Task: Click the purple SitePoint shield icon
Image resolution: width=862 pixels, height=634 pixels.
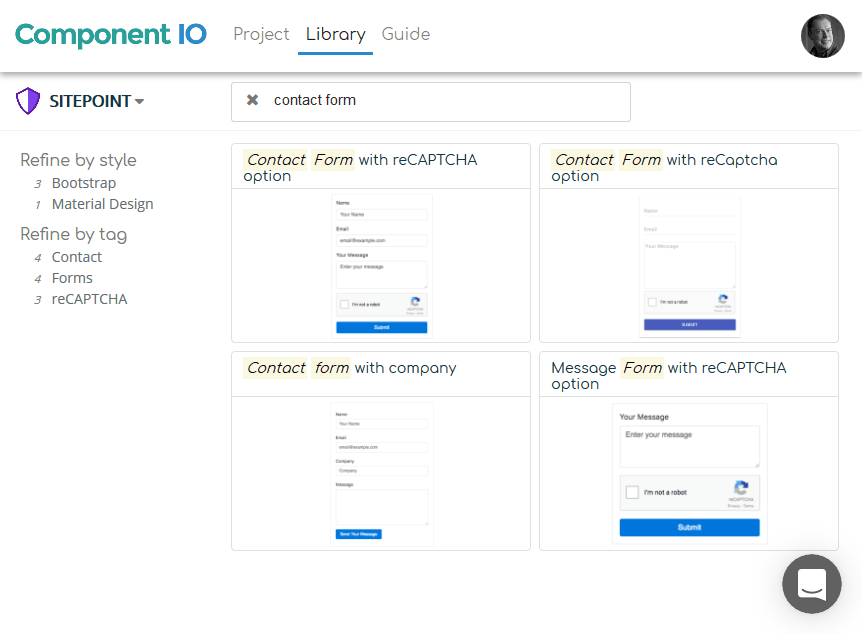Action: tap(28, 101)
